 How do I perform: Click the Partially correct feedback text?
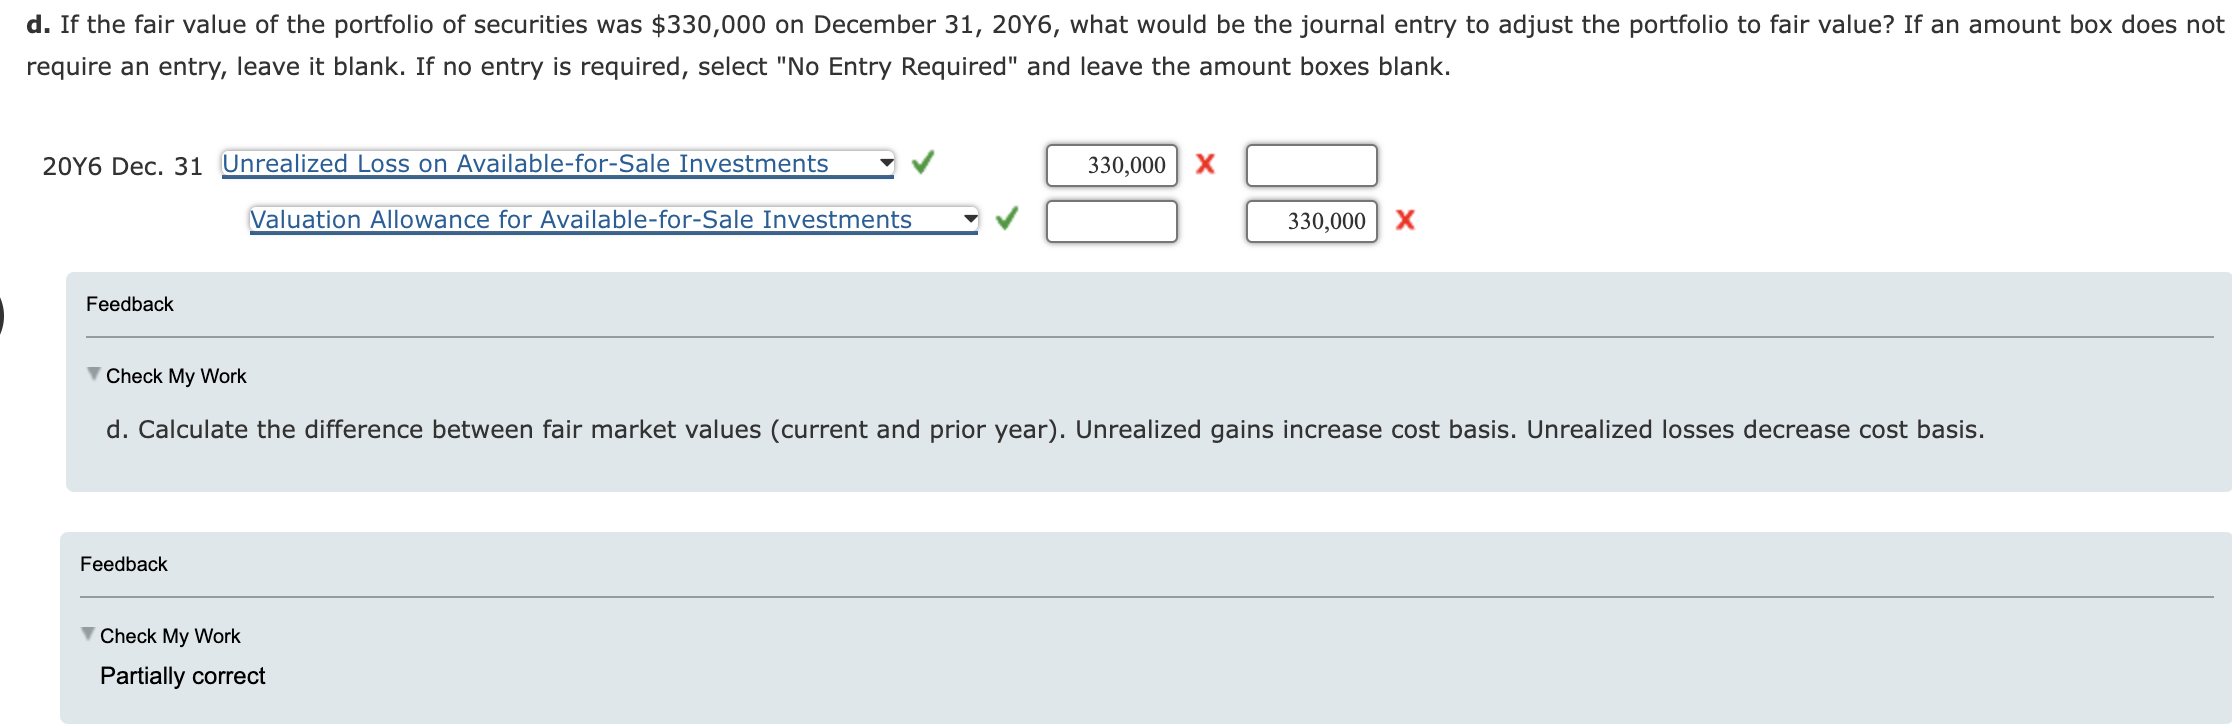tap(183, 676)
